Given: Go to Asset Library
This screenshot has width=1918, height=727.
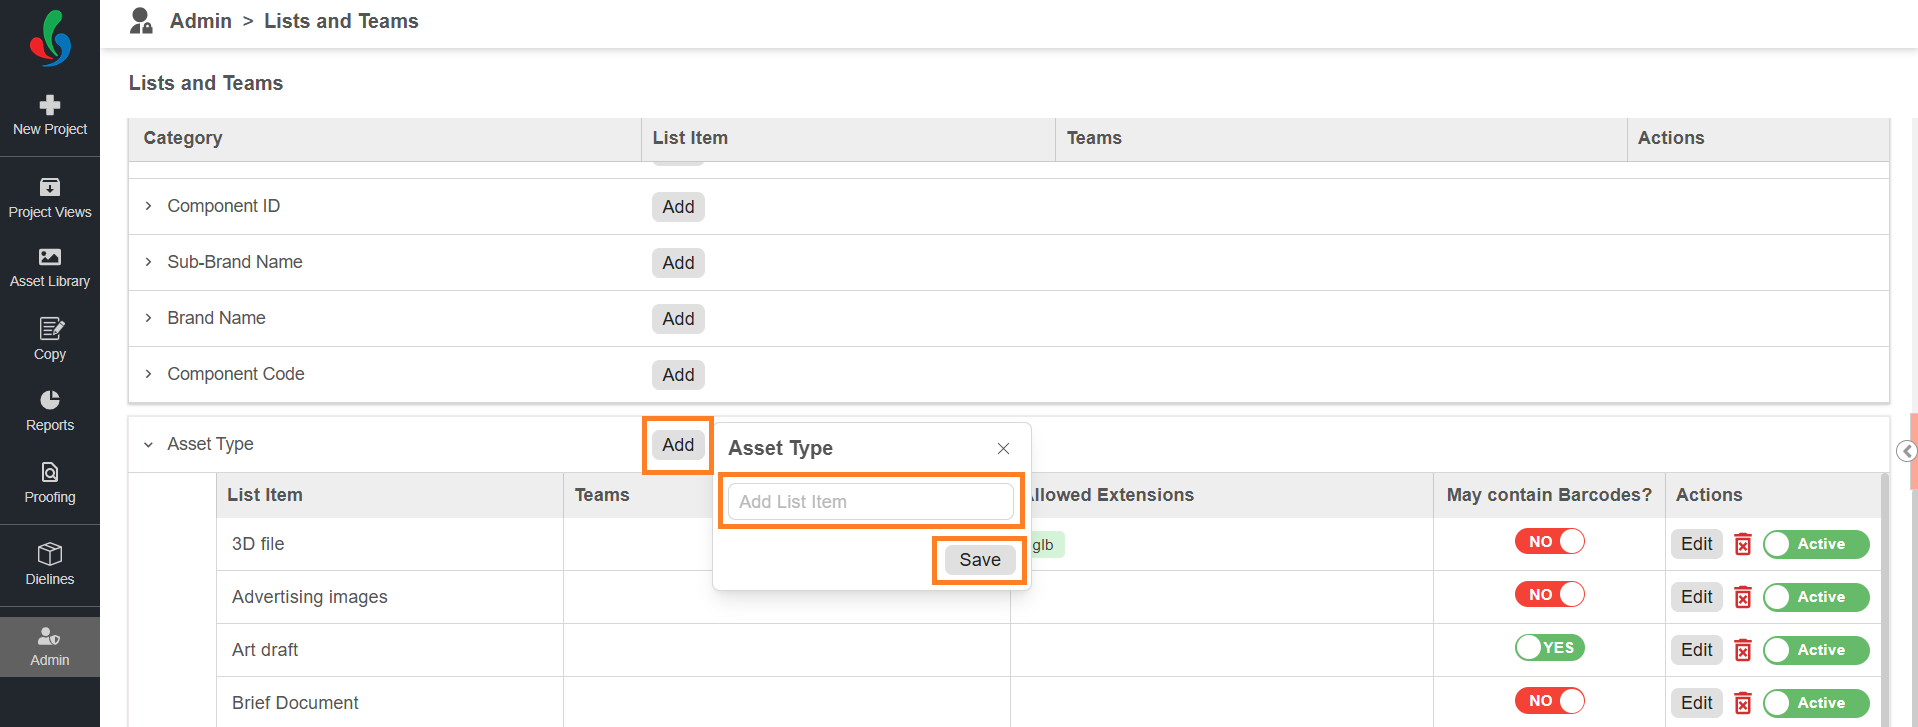Looking at the screenshot, I should pos(50,268).
